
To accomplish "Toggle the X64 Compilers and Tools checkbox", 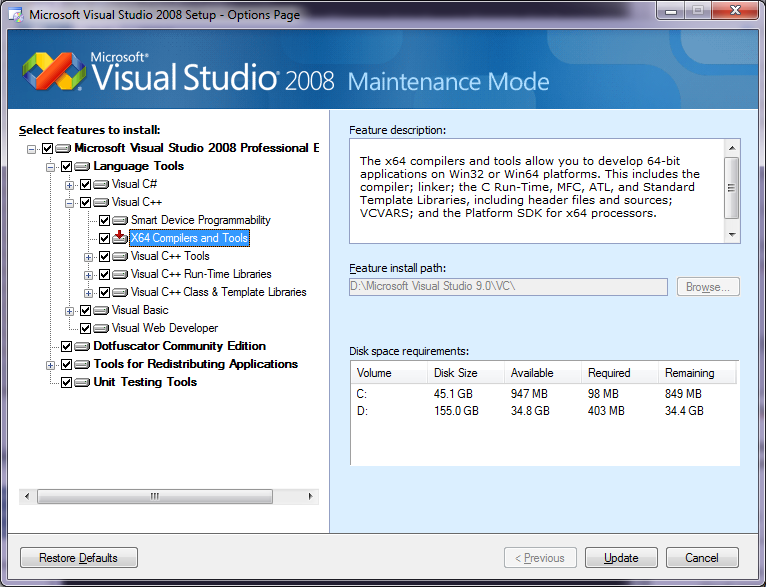I will click(105, 238).
